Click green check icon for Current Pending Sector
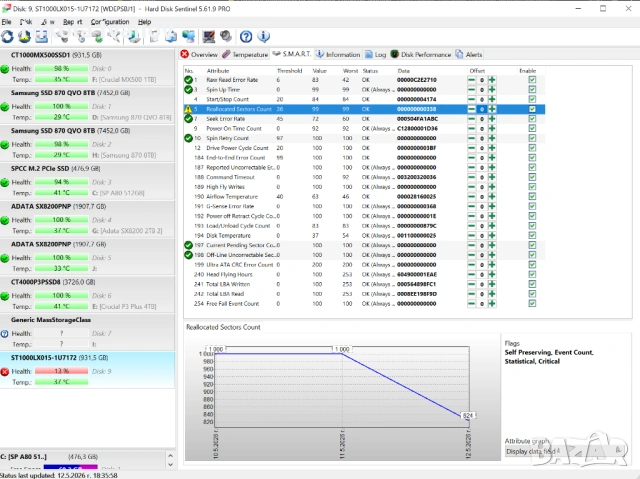The height and width of the screenshot is (479, 640). click(188, 245)
